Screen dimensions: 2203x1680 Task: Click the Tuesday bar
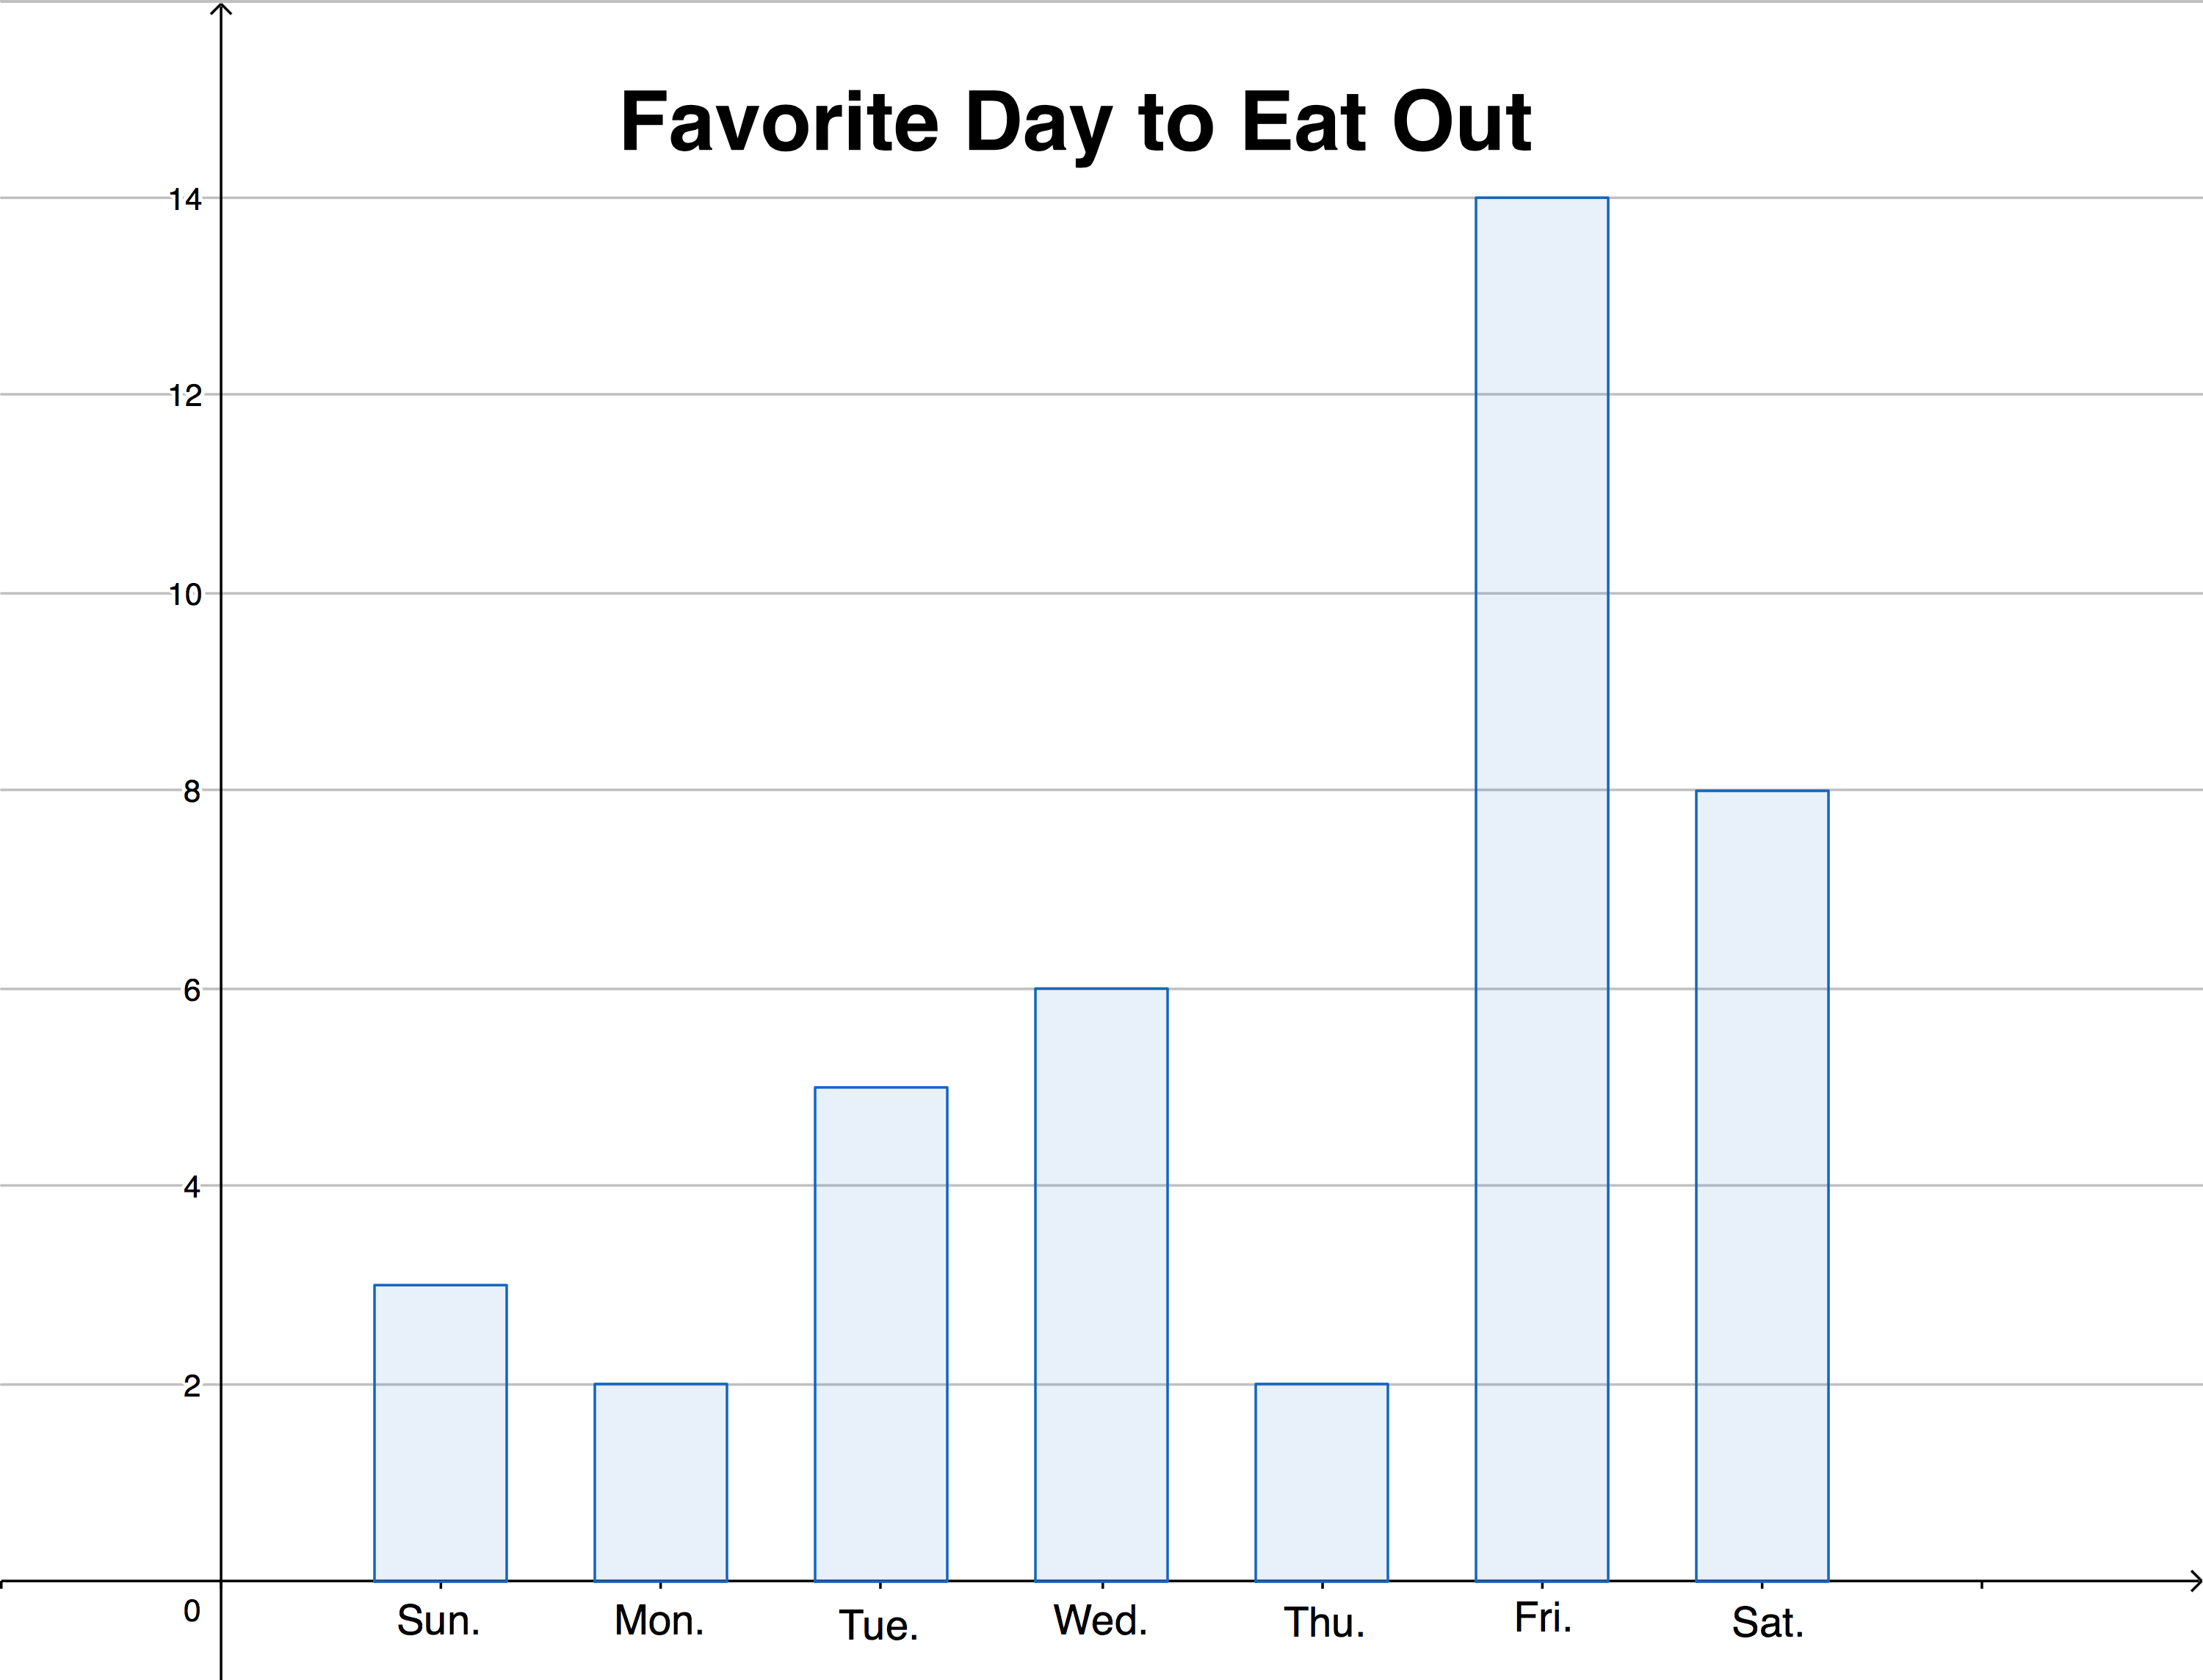pos(880,1334)
